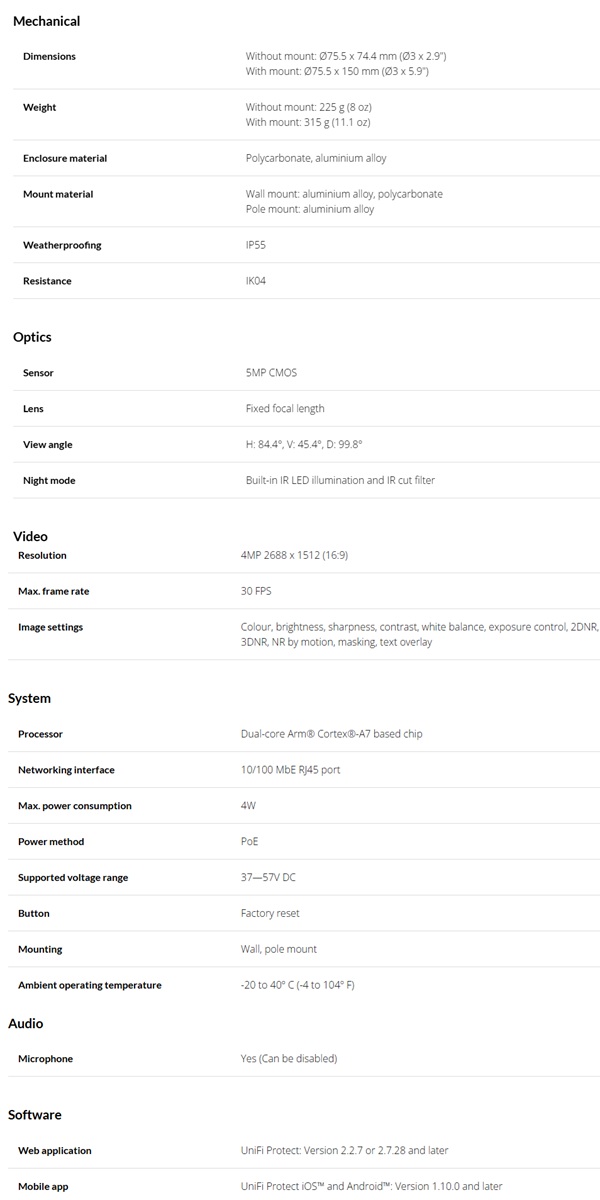Click the Optics section heading
The width and height of the screenshot is (600, 1200).
point(32,337)
